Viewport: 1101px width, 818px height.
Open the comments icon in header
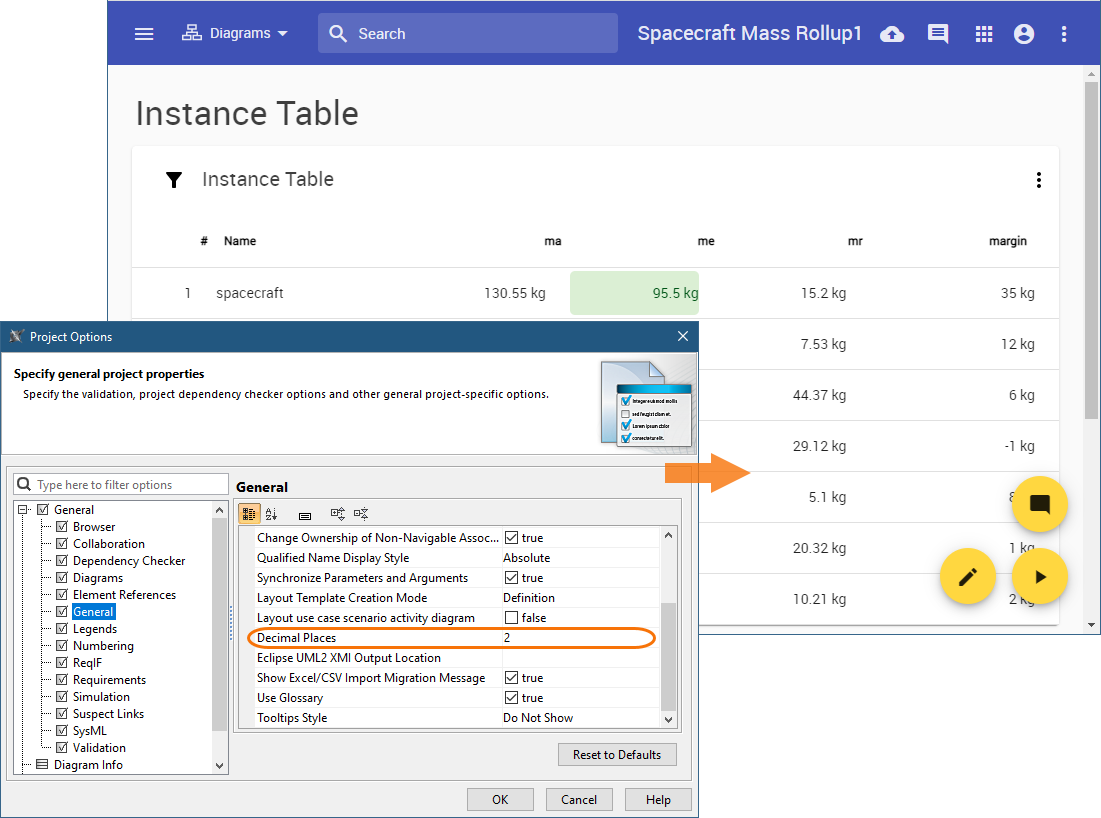[938, 34]
